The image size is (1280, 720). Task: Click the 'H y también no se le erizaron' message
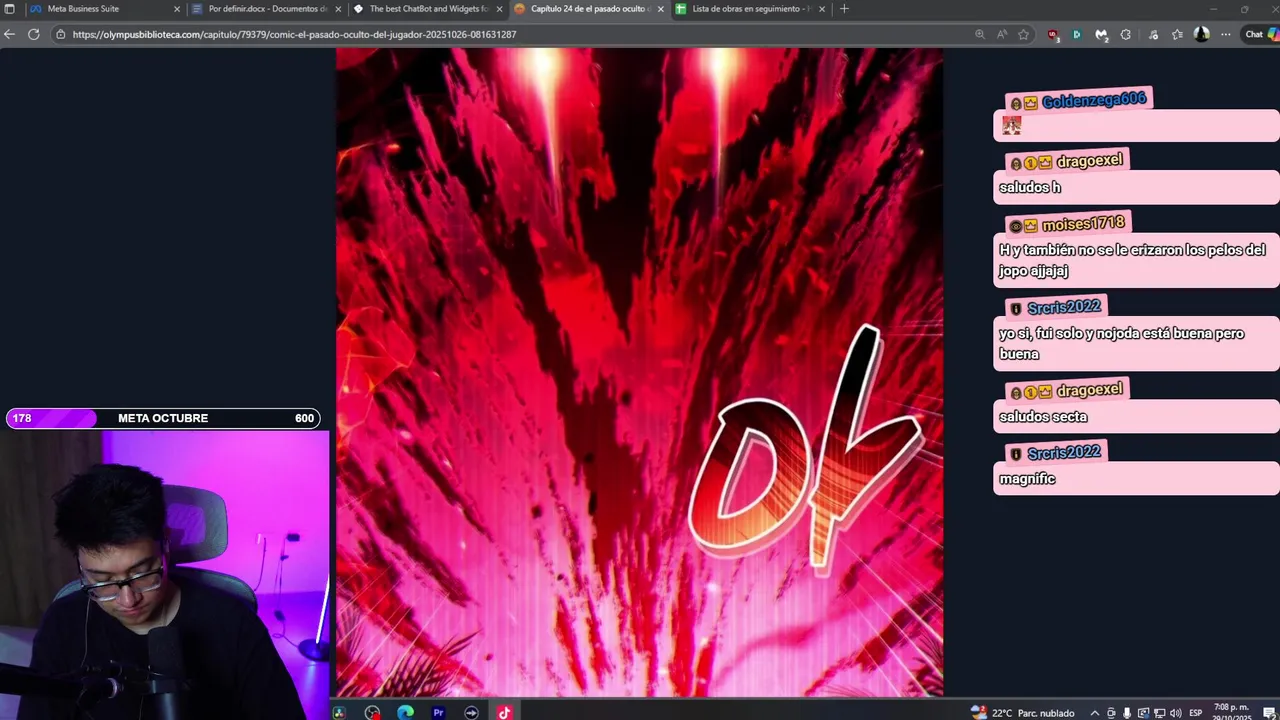tap(1136, 260)
